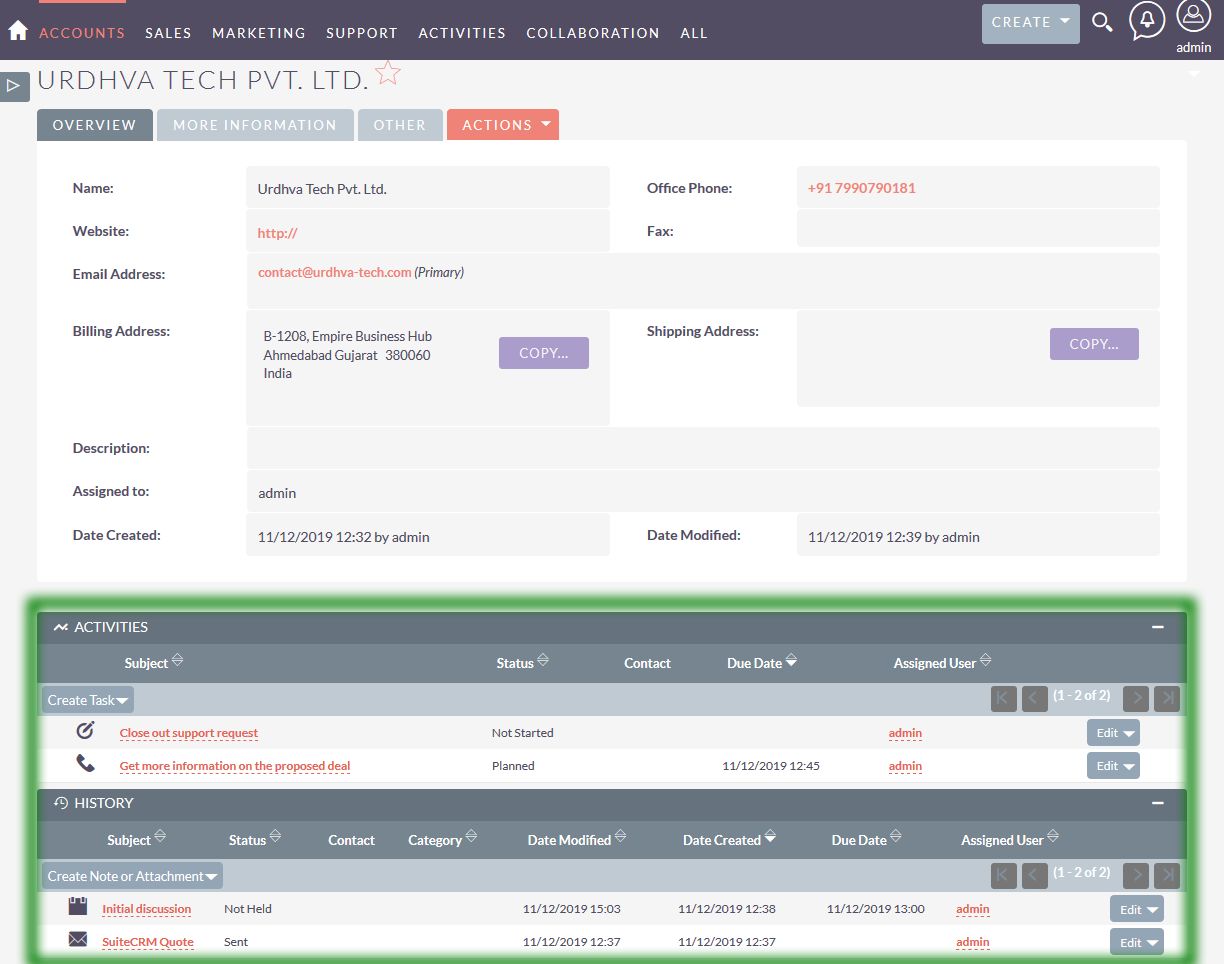Copy the shipping address
This screenshot has width=1224, height=964.
1094,344
